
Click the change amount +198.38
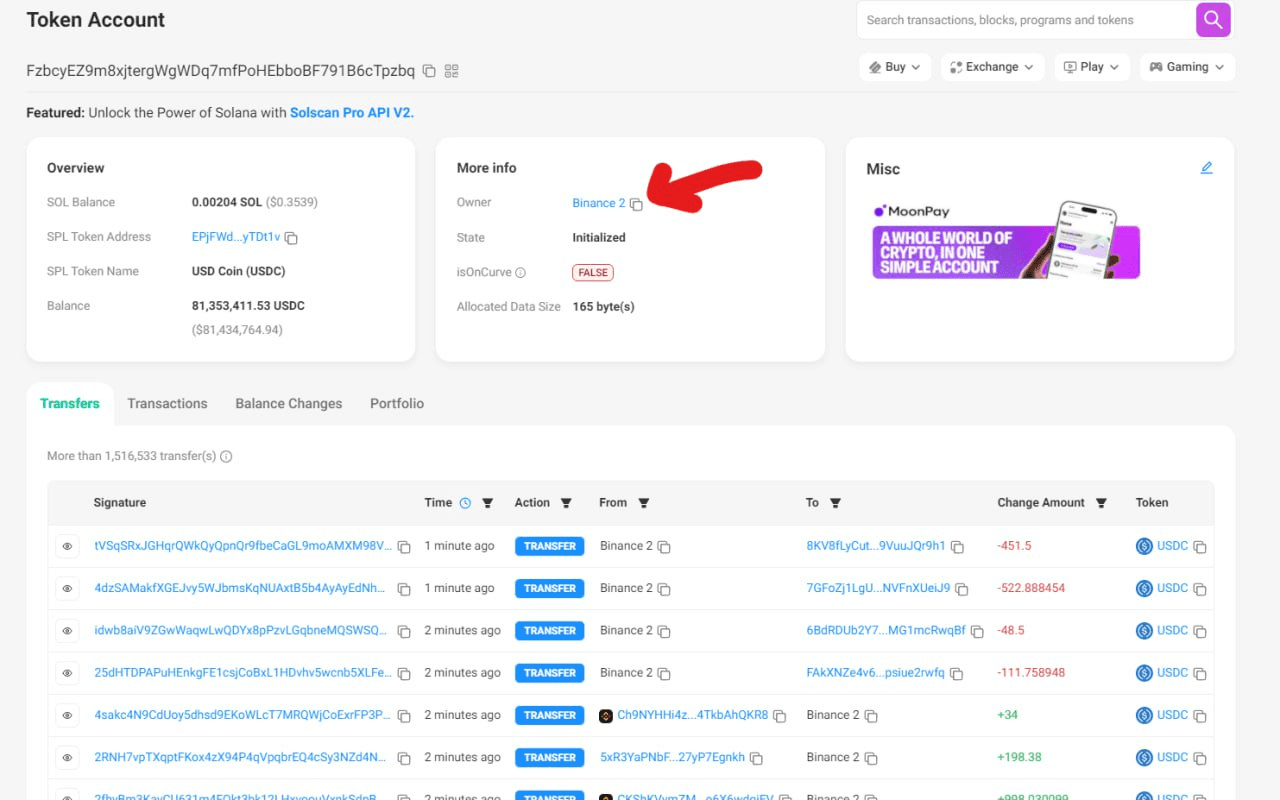click(x=1017, y=757)
